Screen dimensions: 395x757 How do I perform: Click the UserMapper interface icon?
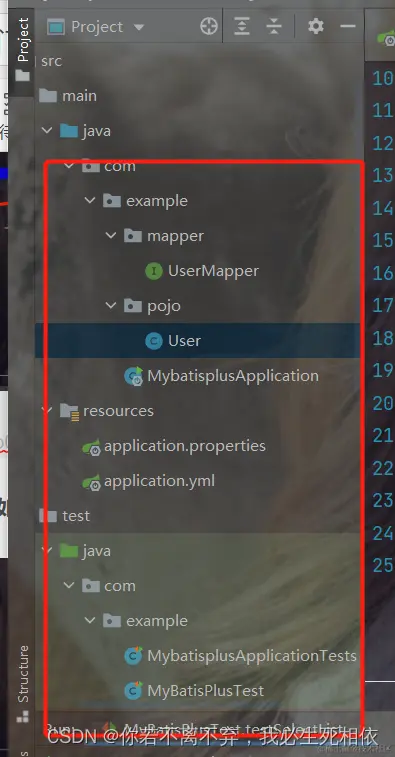point(154,271)
